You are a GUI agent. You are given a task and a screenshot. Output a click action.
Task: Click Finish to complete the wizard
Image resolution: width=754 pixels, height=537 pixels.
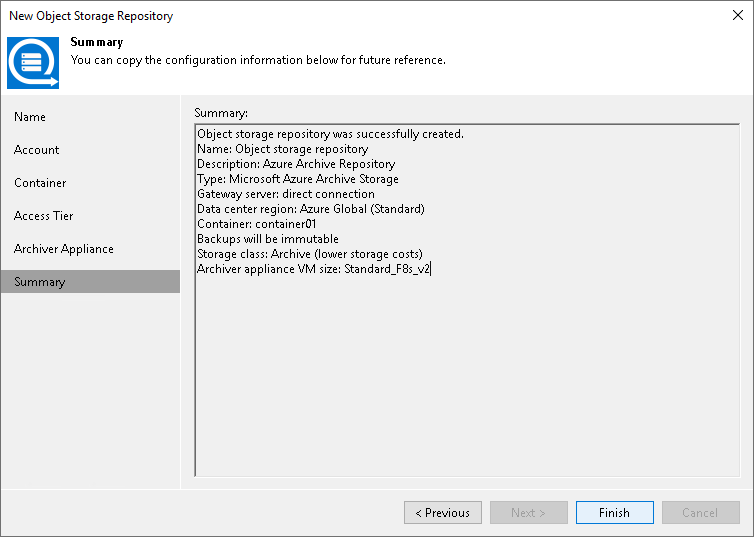point(615,512)
